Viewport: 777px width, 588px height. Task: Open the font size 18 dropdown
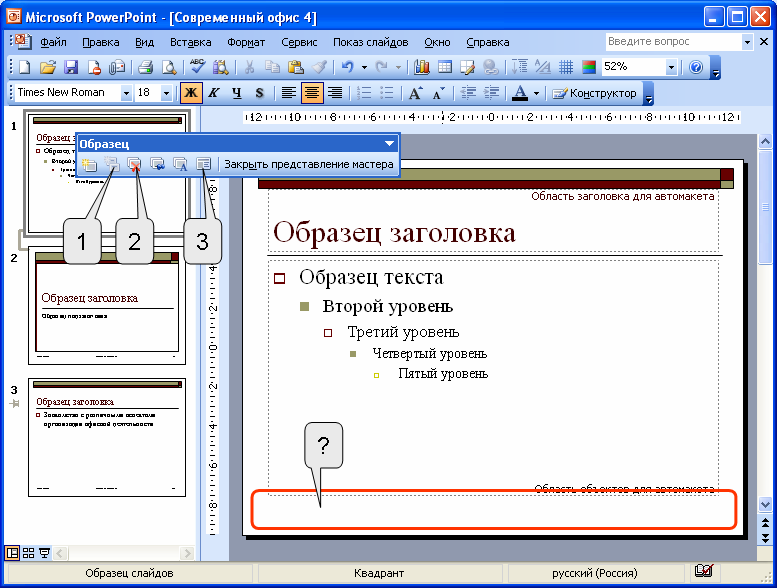click(x=166, y=93)
